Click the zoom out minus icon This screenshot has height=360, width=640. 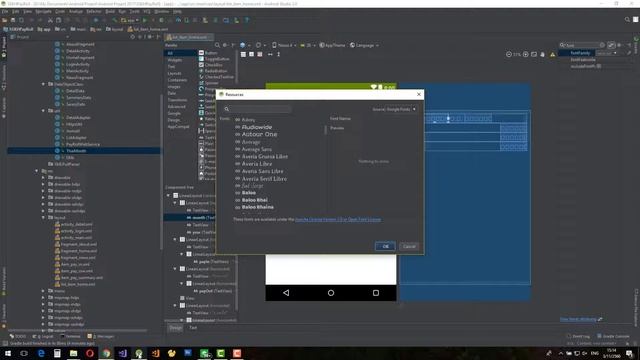pyautogui.click(x=509, y=54)
